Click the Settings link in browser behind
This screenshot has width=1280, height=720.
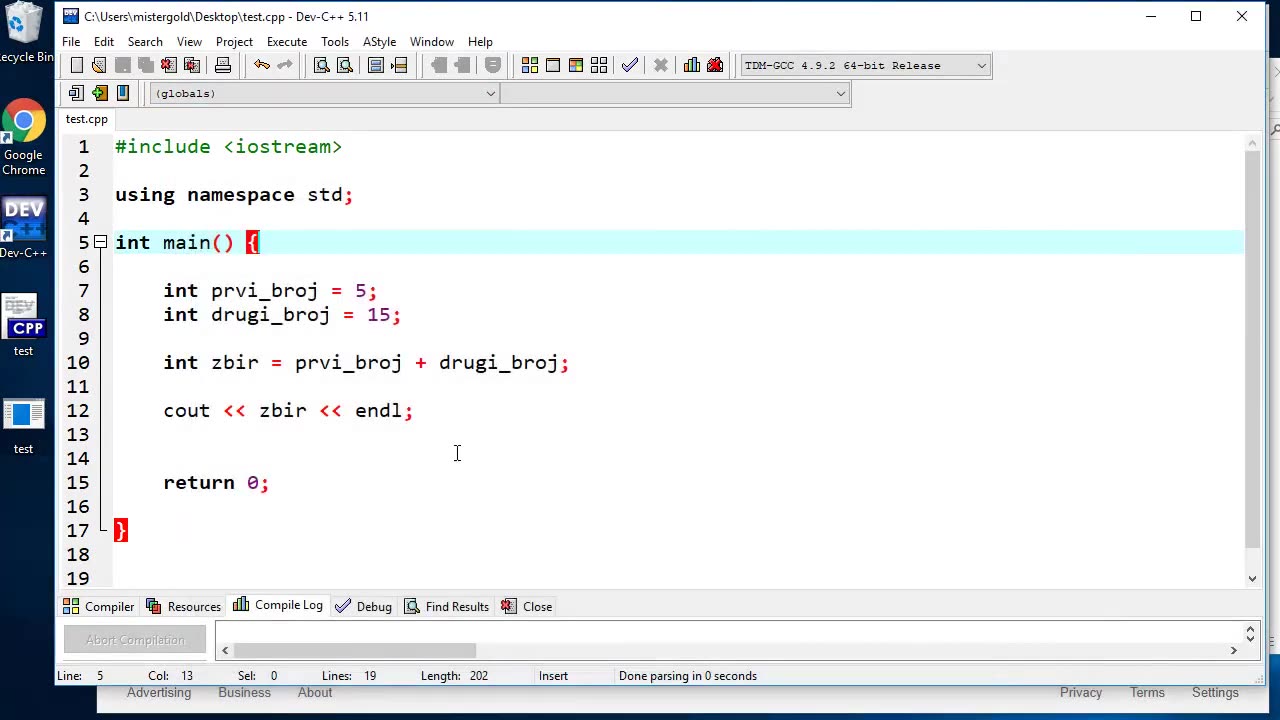tap(1215, 693)
